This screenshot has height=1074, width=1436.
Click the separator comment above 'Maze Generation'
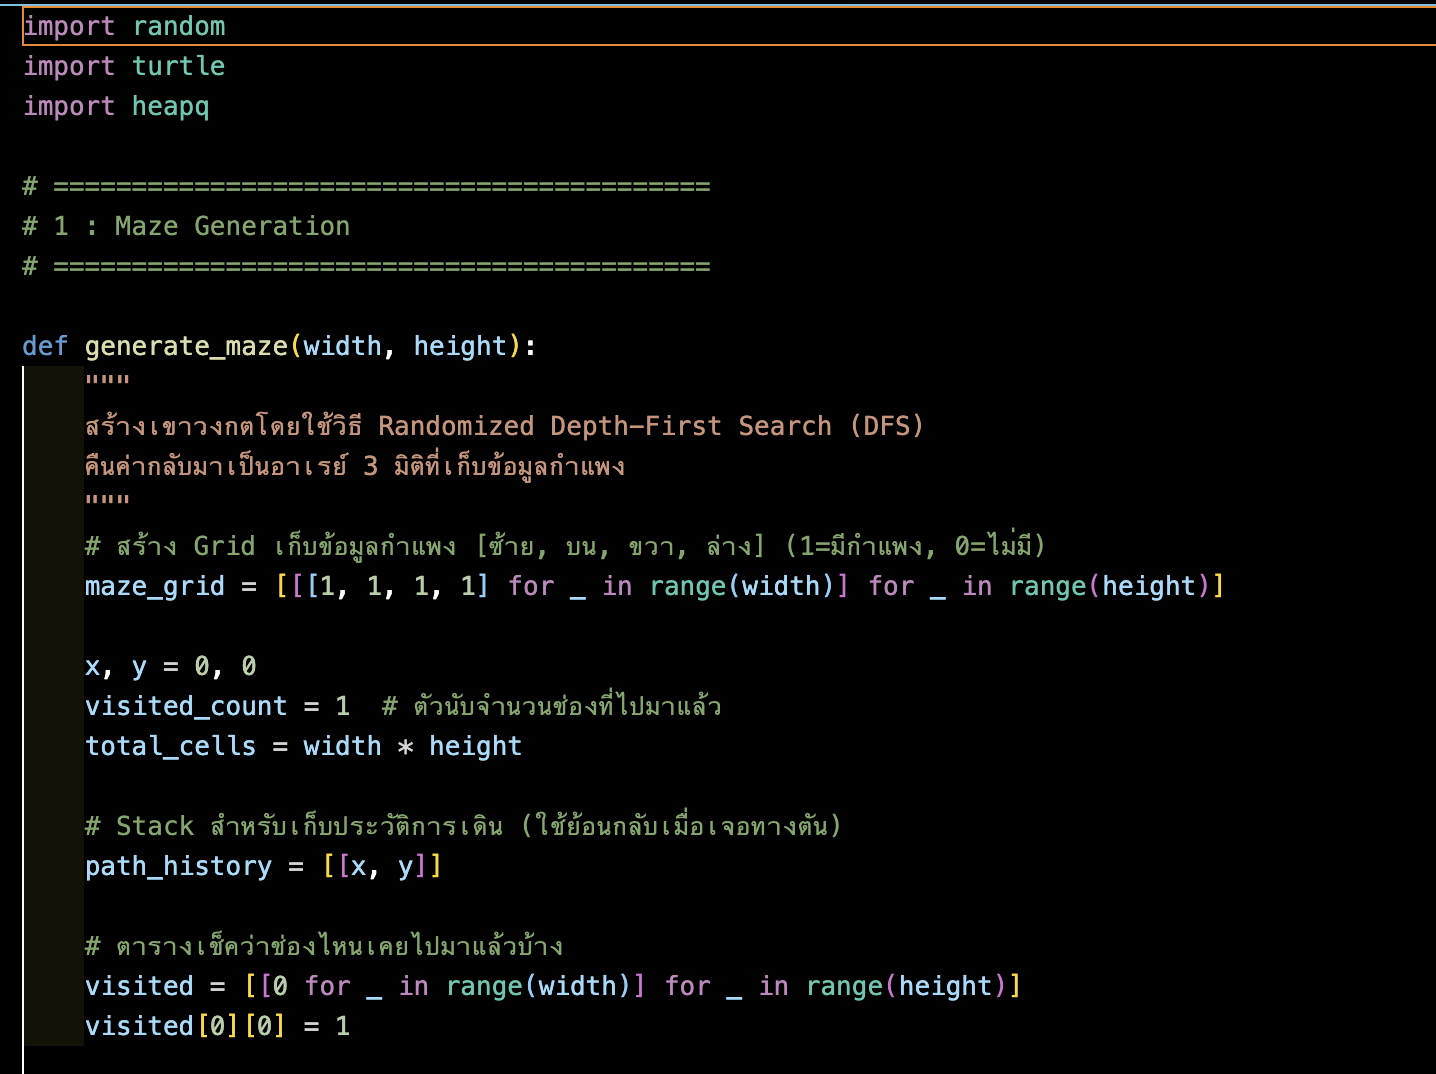(366, 186)
